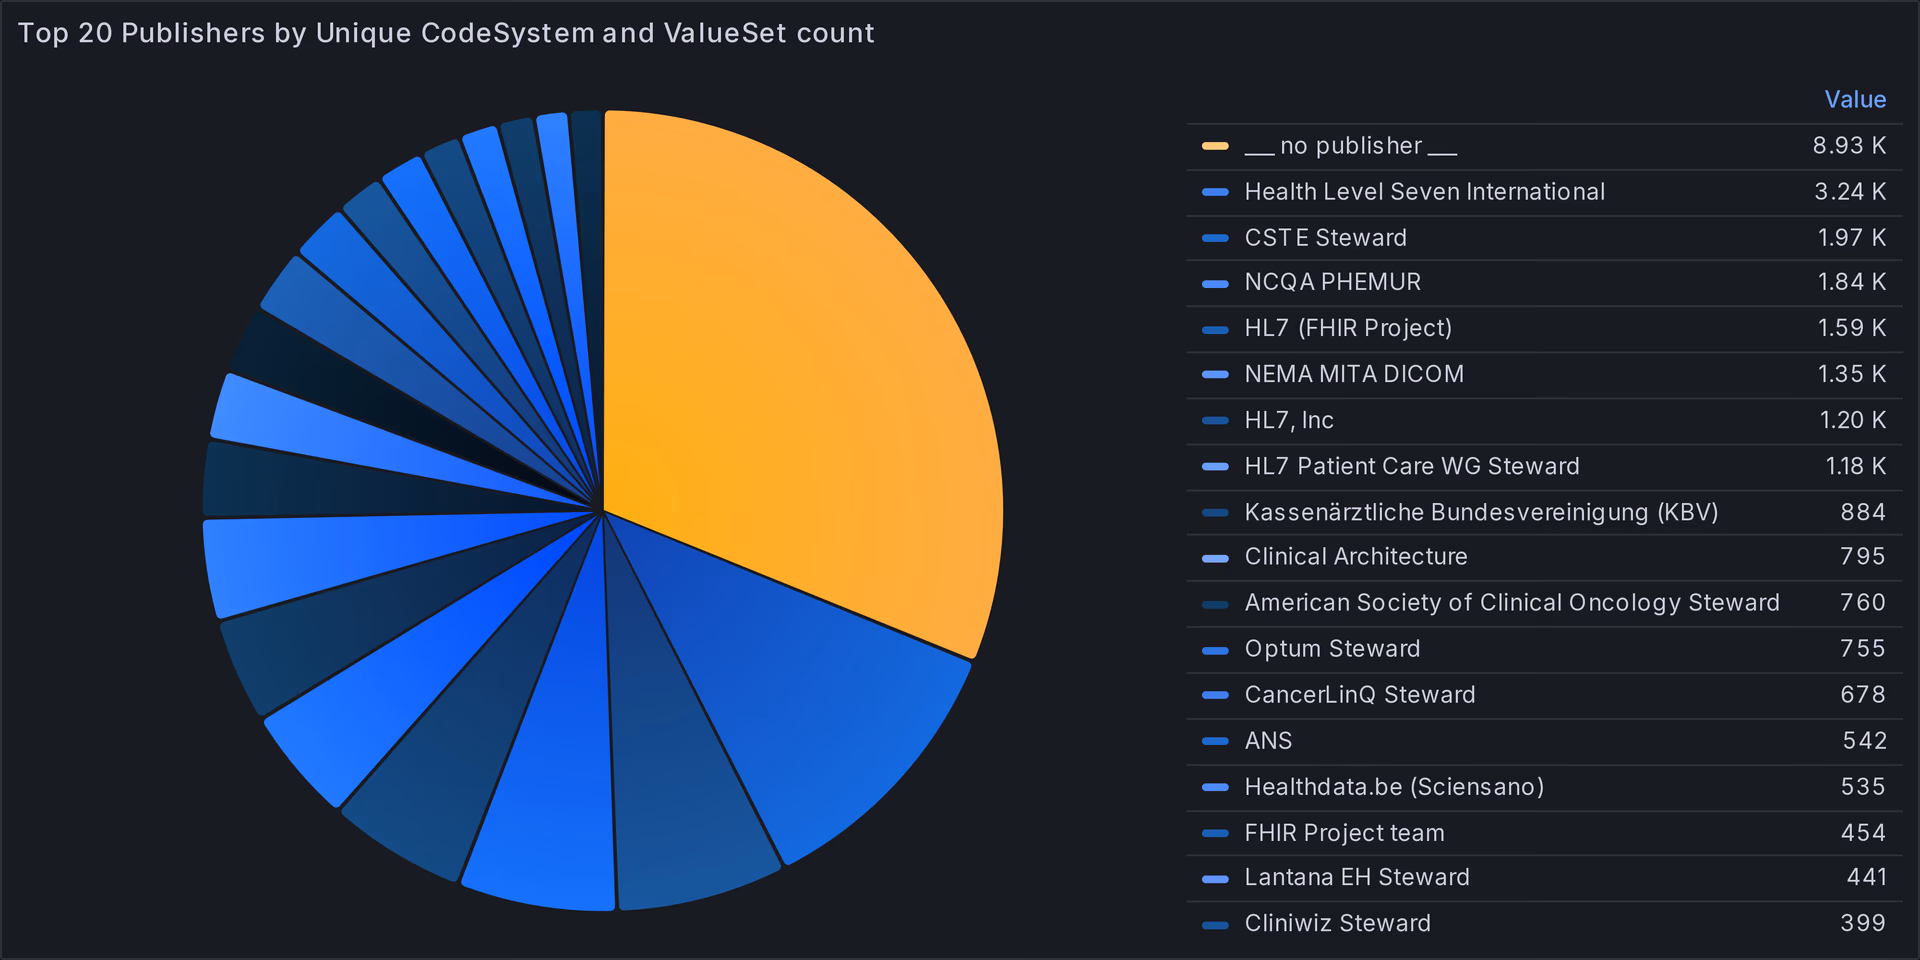The image size is (1920, 960).
Task: Toggle the CancerLinQ Steward legend label
Action: pyautogui.click(x=1359, y=695)
